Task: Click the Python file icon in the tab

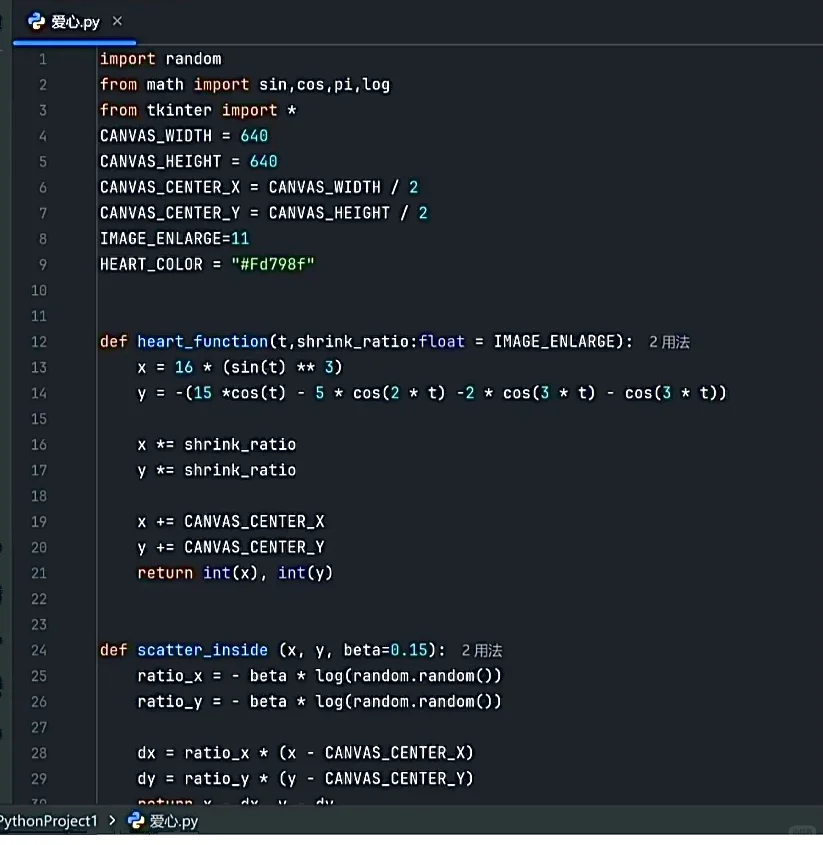Action: click(x=37, y=22)
